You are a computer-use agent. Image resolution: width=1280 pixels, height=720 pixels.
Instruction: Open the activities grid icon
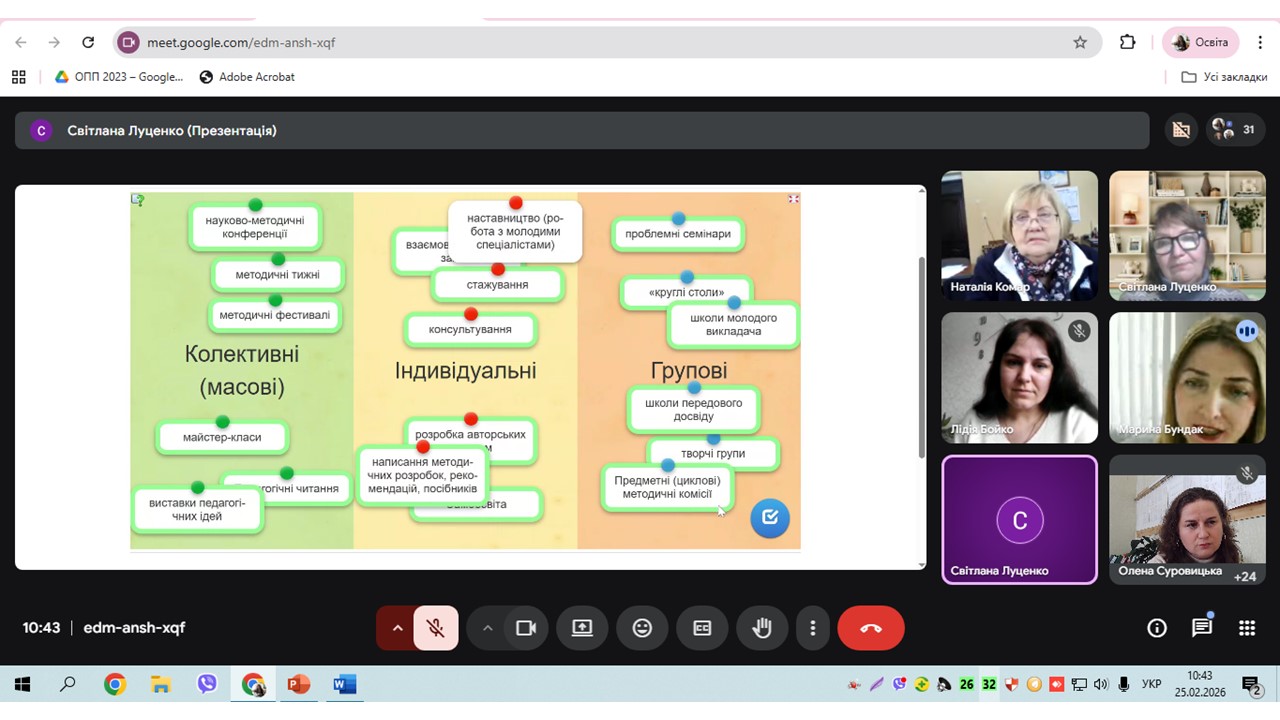point(1246,628)
